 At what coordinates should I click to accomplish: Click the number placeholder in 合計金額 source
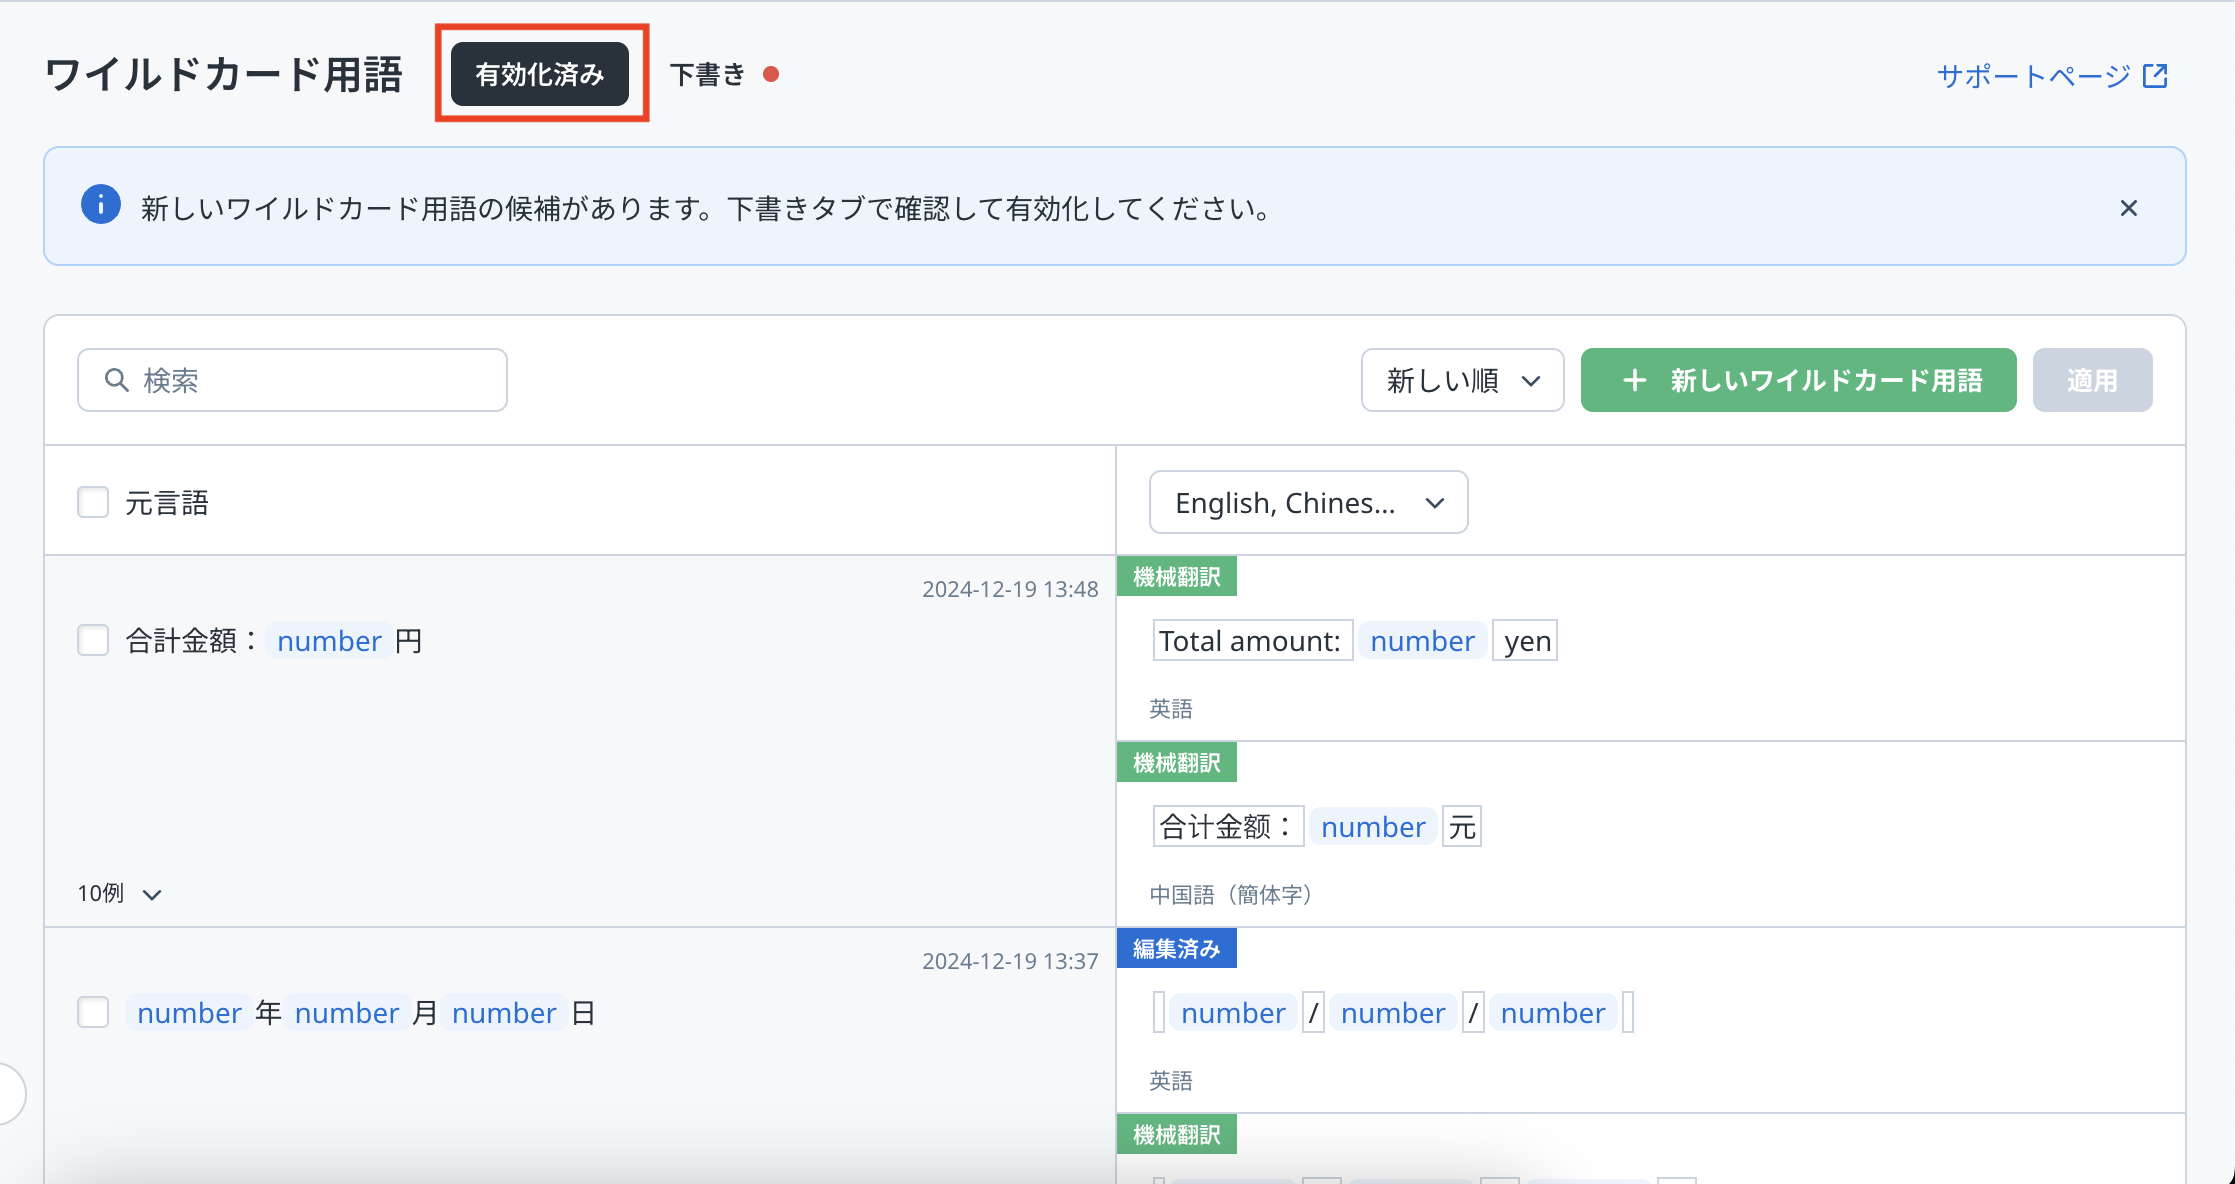(x=329, y=641)
